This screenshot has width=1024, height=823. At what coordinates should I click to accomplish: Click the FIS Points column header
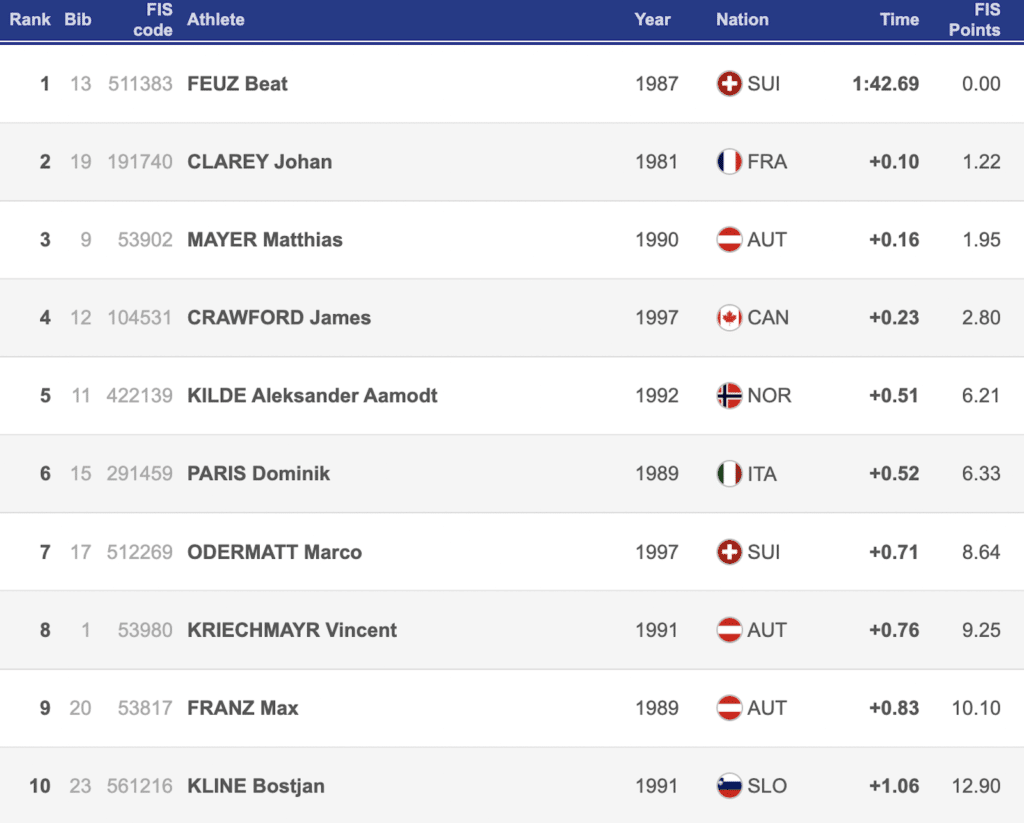(x=974, y=20)
